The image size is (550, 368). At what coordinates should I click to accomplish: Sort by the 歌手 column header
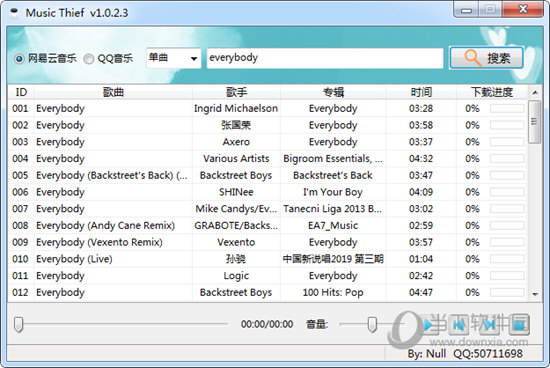(x=236, y=92)
